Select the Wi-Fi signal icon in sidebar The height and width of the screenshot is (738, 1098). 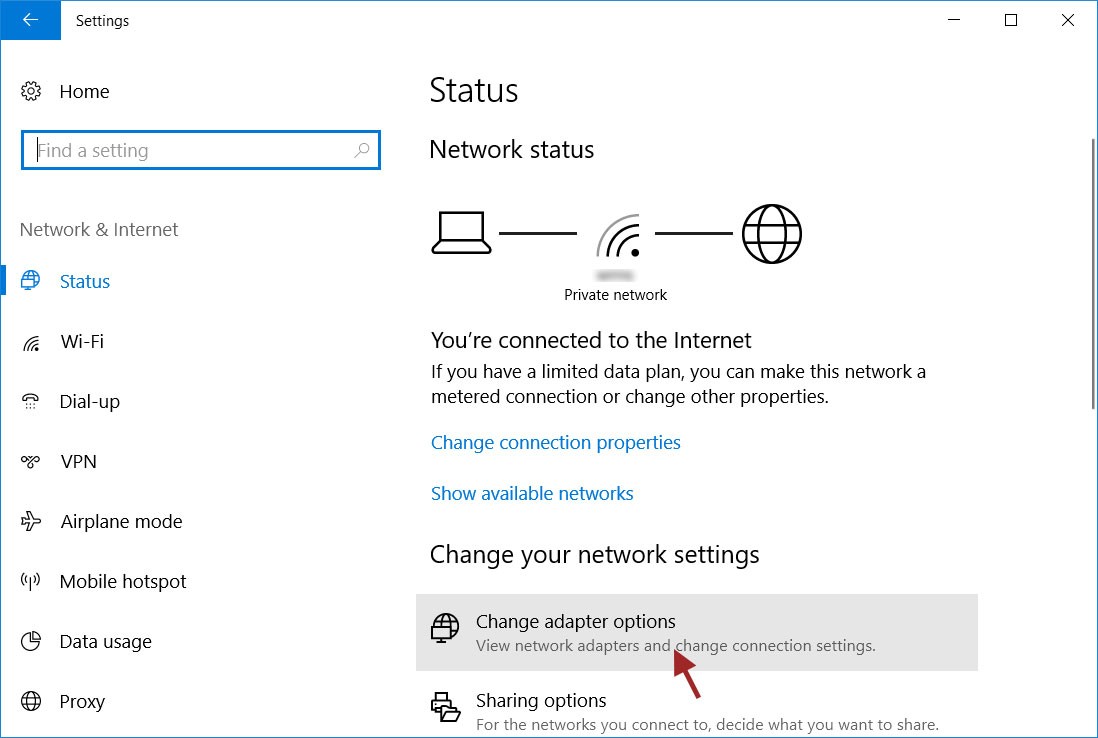click(x=31, y=342)
